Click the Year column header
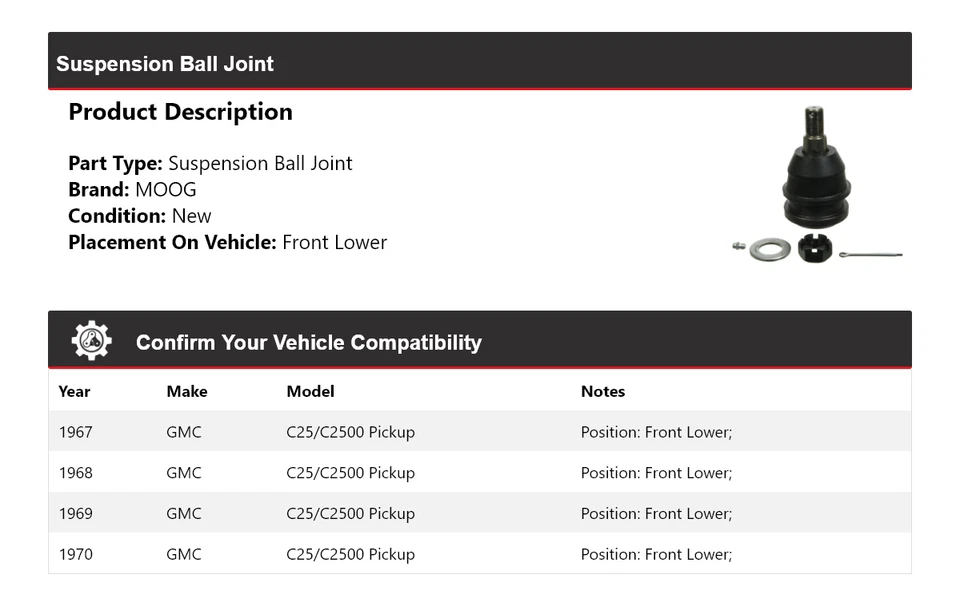Screen dimensions: 960x606 pos(74,391)
